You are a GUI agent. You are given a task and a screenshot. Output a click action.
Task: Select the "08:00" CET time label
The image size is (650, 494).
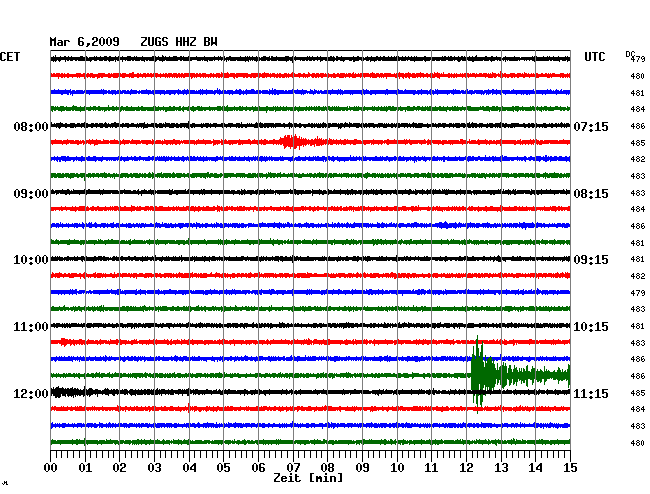pyautogui.click(x=31, y=126)
